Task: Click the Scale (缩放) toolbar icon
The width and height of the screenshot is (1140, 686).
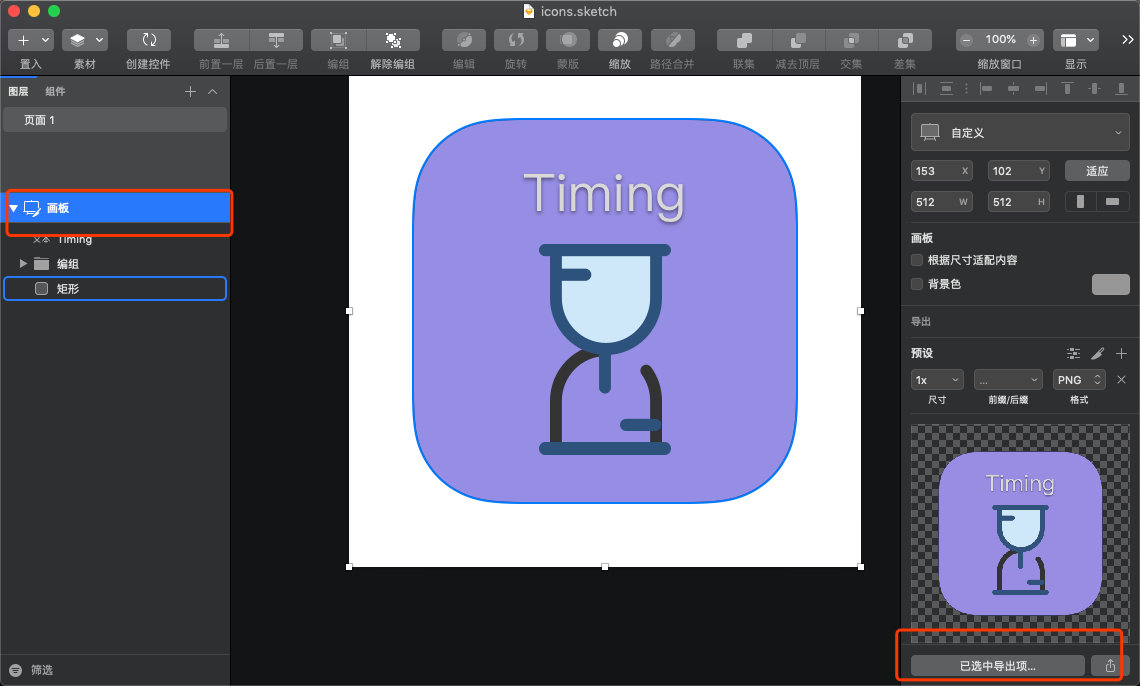Action: click(620, 40)
